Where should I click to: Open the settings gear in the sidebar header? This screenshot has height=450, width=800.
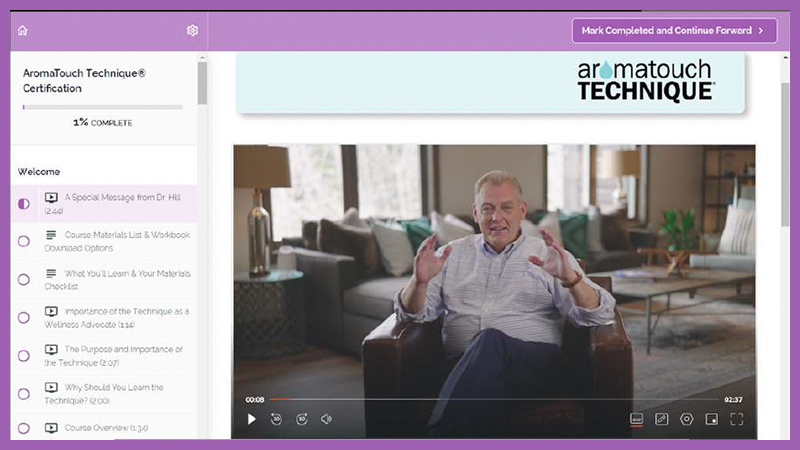[192, 31]
